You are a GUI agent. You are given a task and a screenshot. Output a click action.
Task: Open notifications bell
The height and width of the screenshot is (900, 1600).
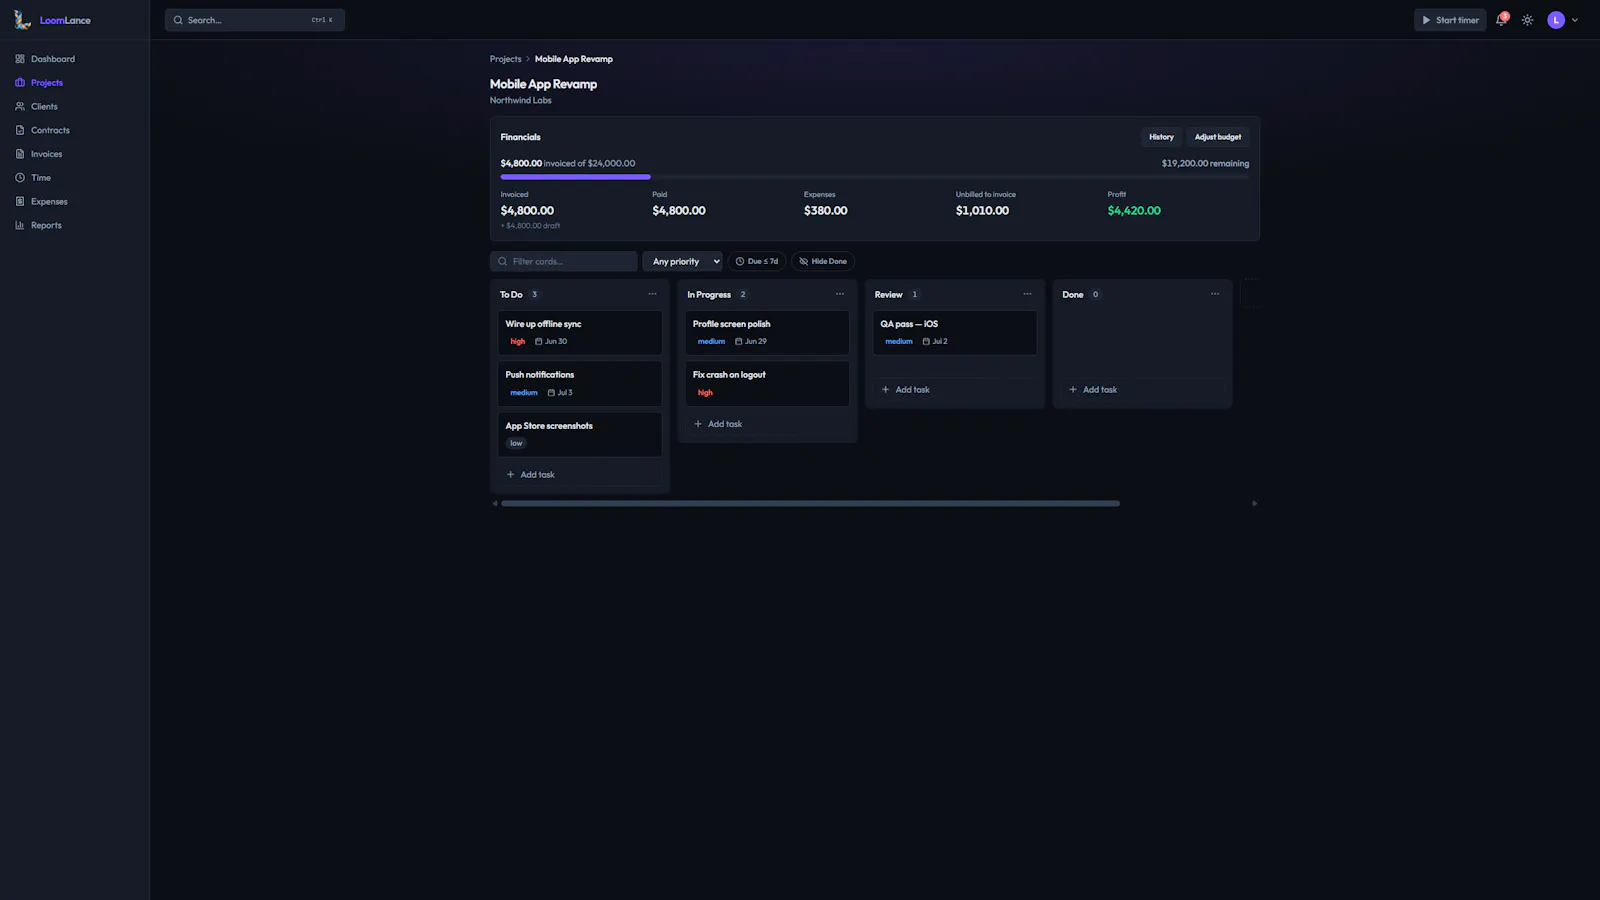pyautogui.click(x=1501, y=20)
